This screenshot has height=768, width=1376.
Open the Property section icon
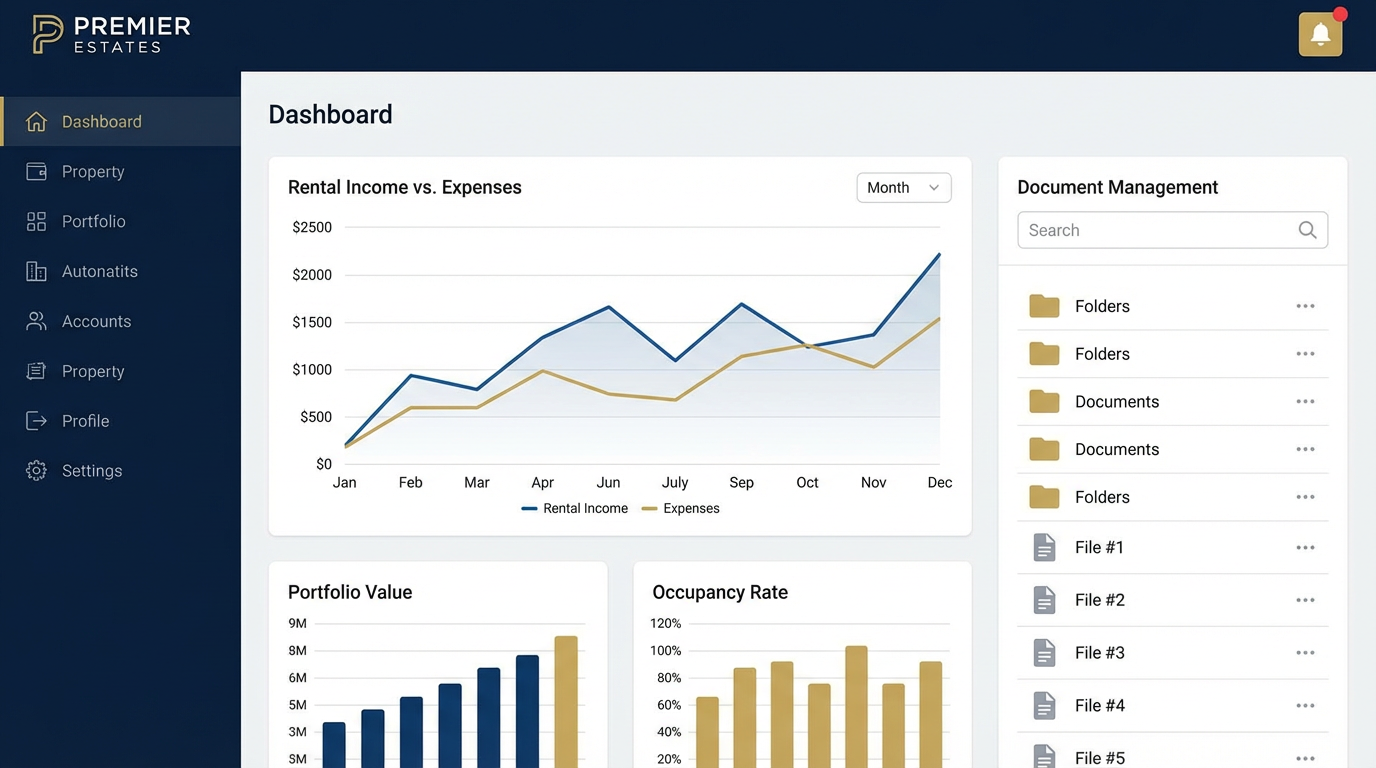tap(33, 171)
